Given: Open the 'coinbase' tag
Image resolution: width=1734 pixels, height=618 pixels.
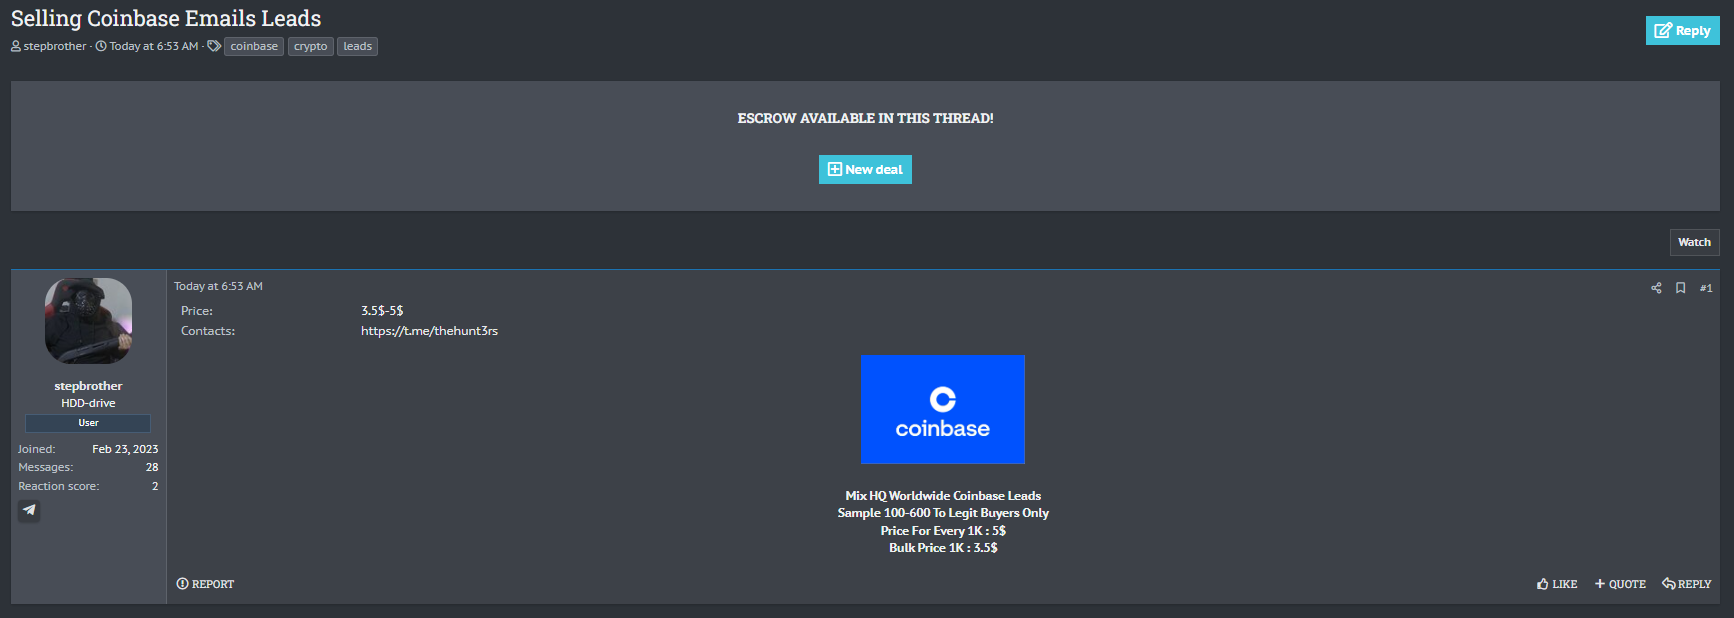Looking at the screenshot, I should (254, 46).
